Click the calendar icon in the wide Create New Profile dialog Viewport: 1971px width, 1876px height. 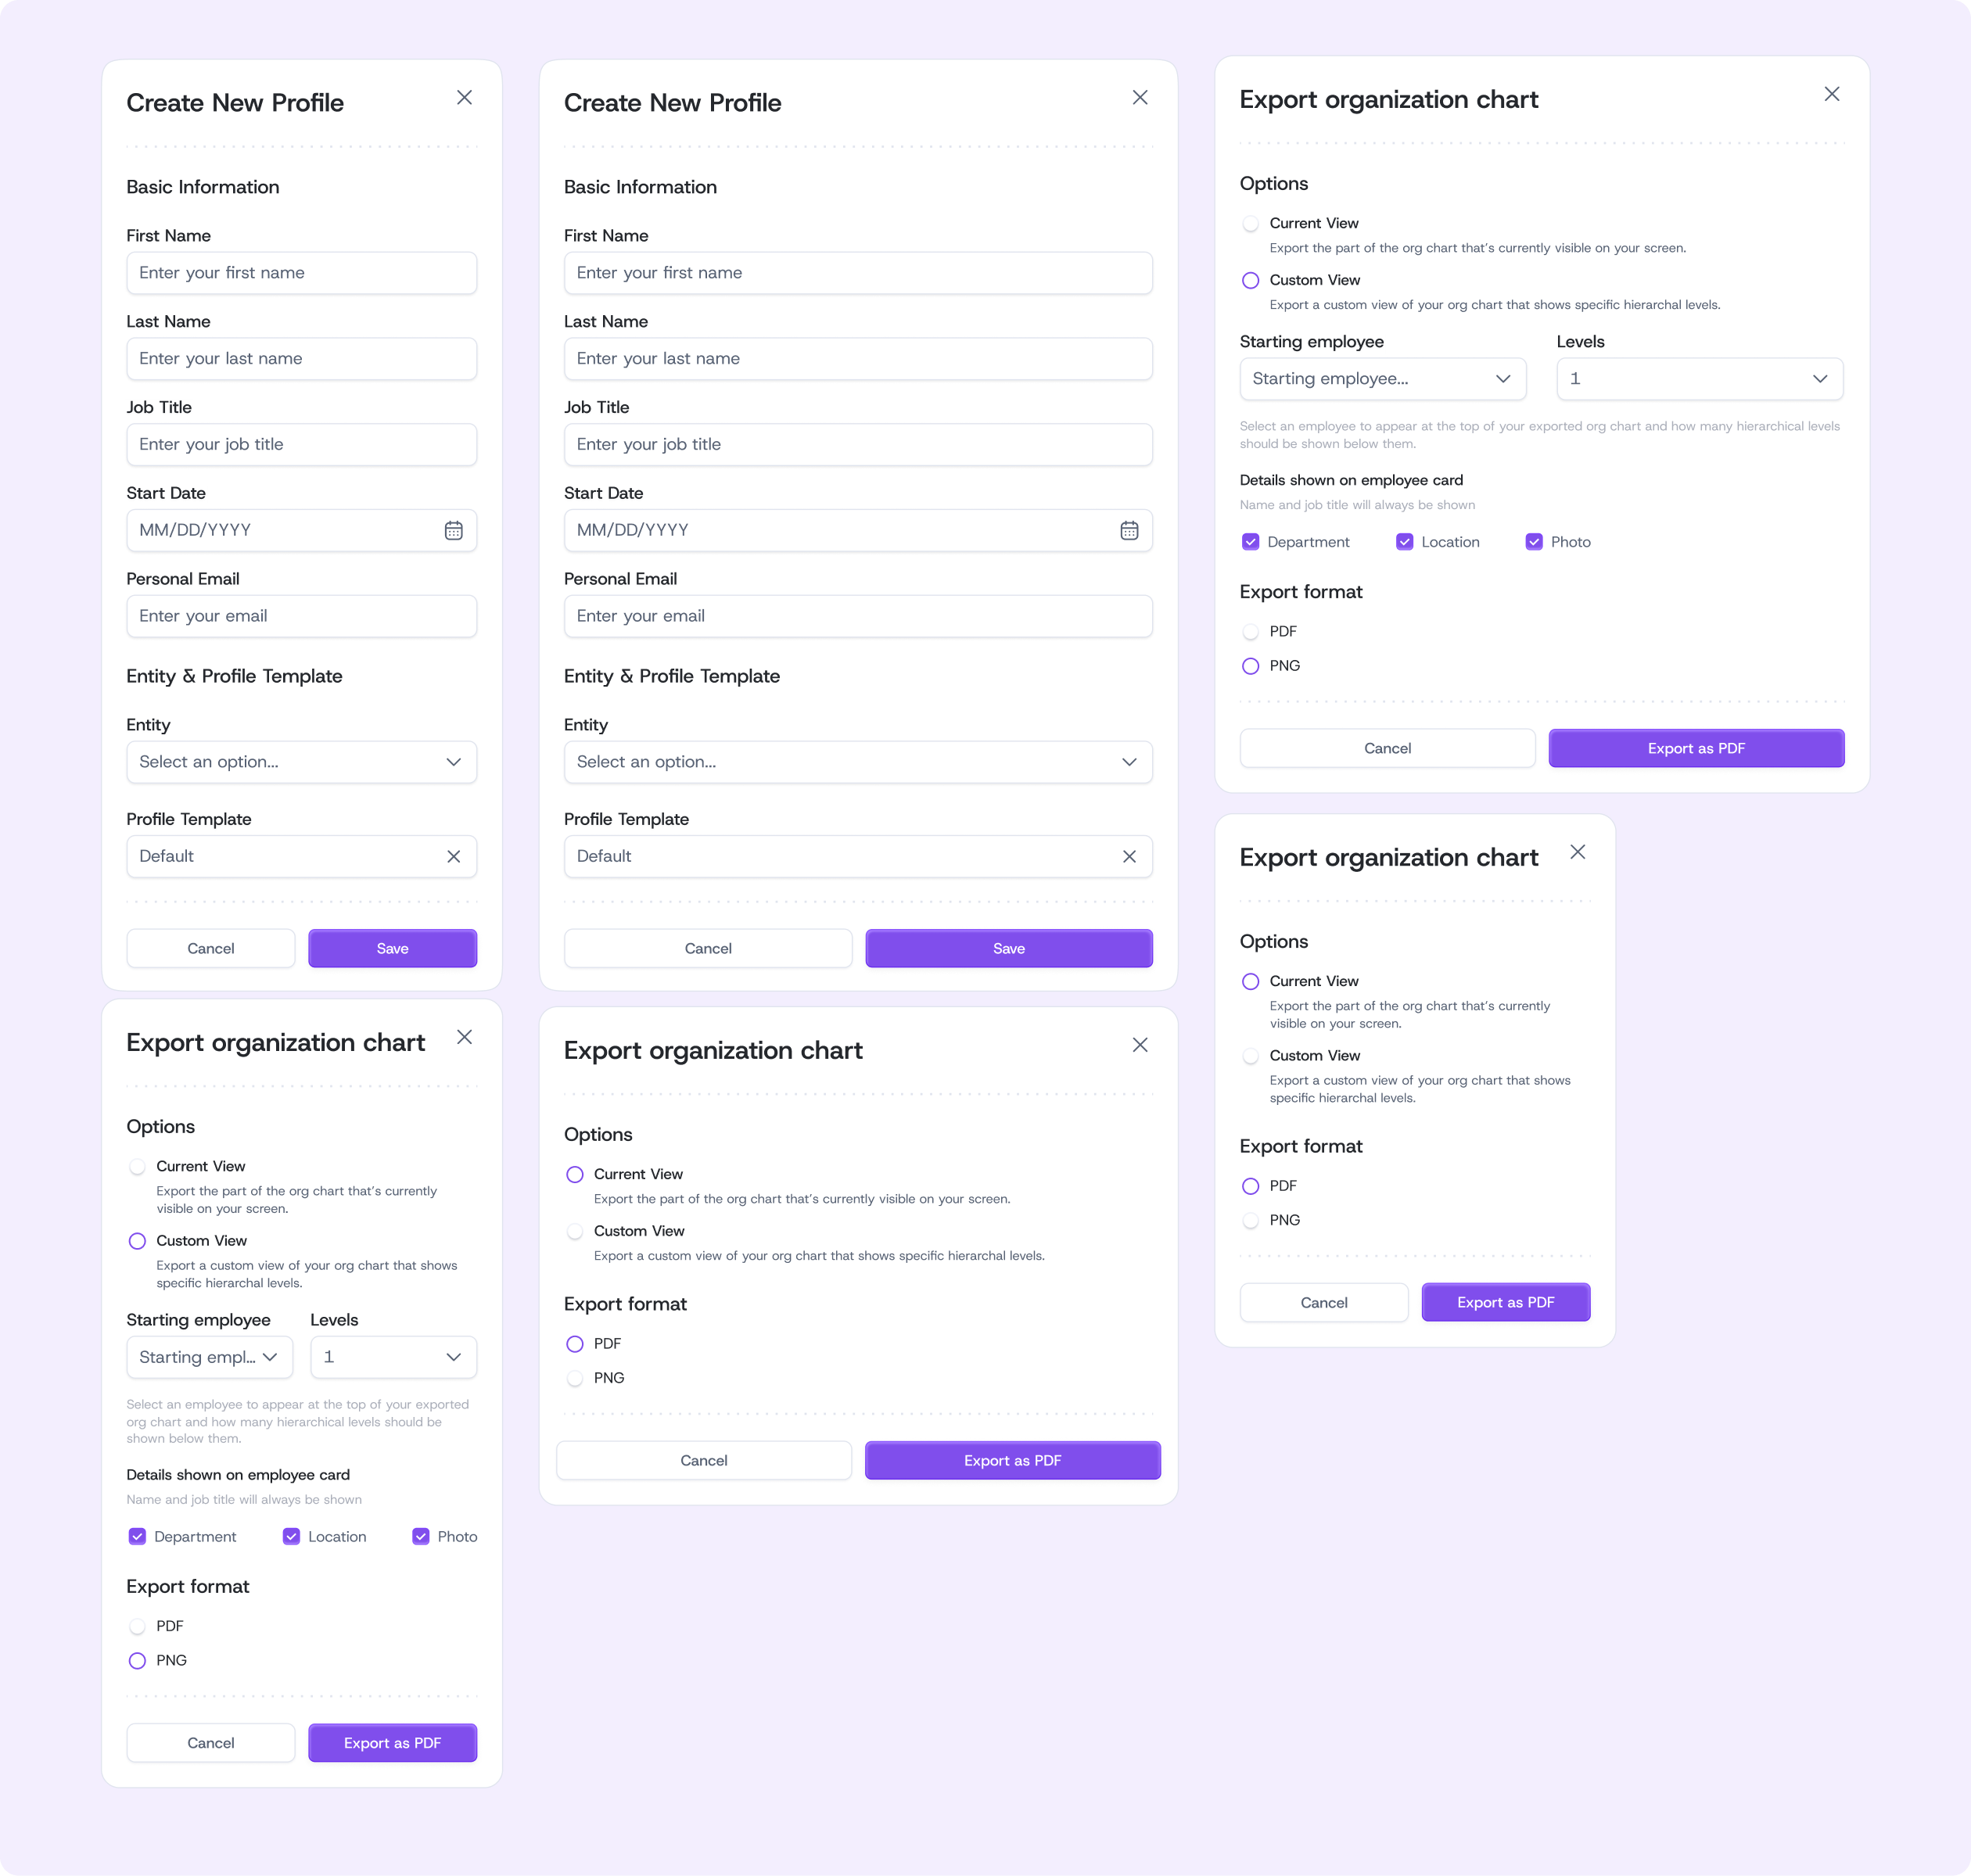pyautogui.click(x=1129, y=530)
